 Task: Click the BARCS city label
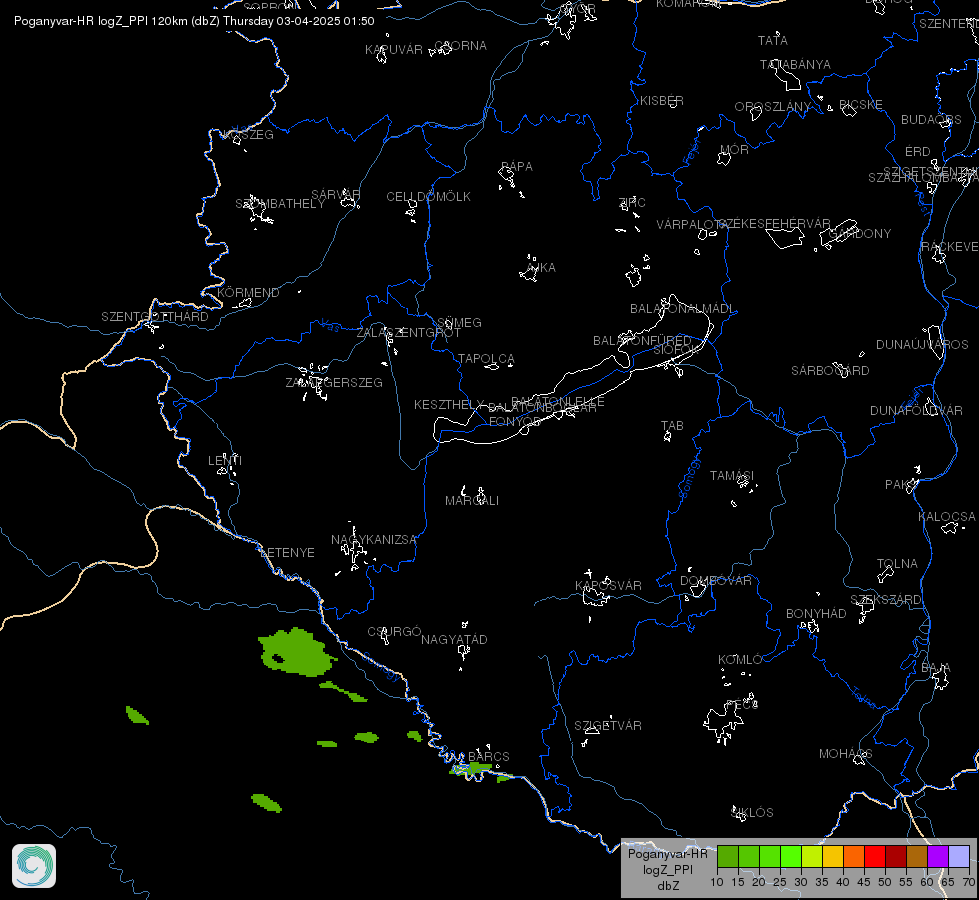coord(489,756)
